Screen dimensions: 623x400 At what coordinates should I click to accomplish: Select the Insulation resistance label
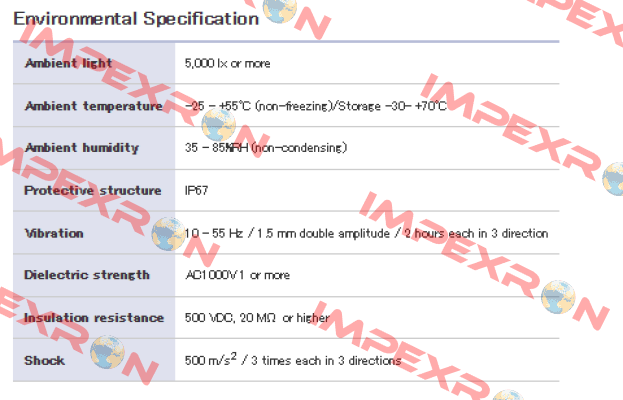pos(94,318)
